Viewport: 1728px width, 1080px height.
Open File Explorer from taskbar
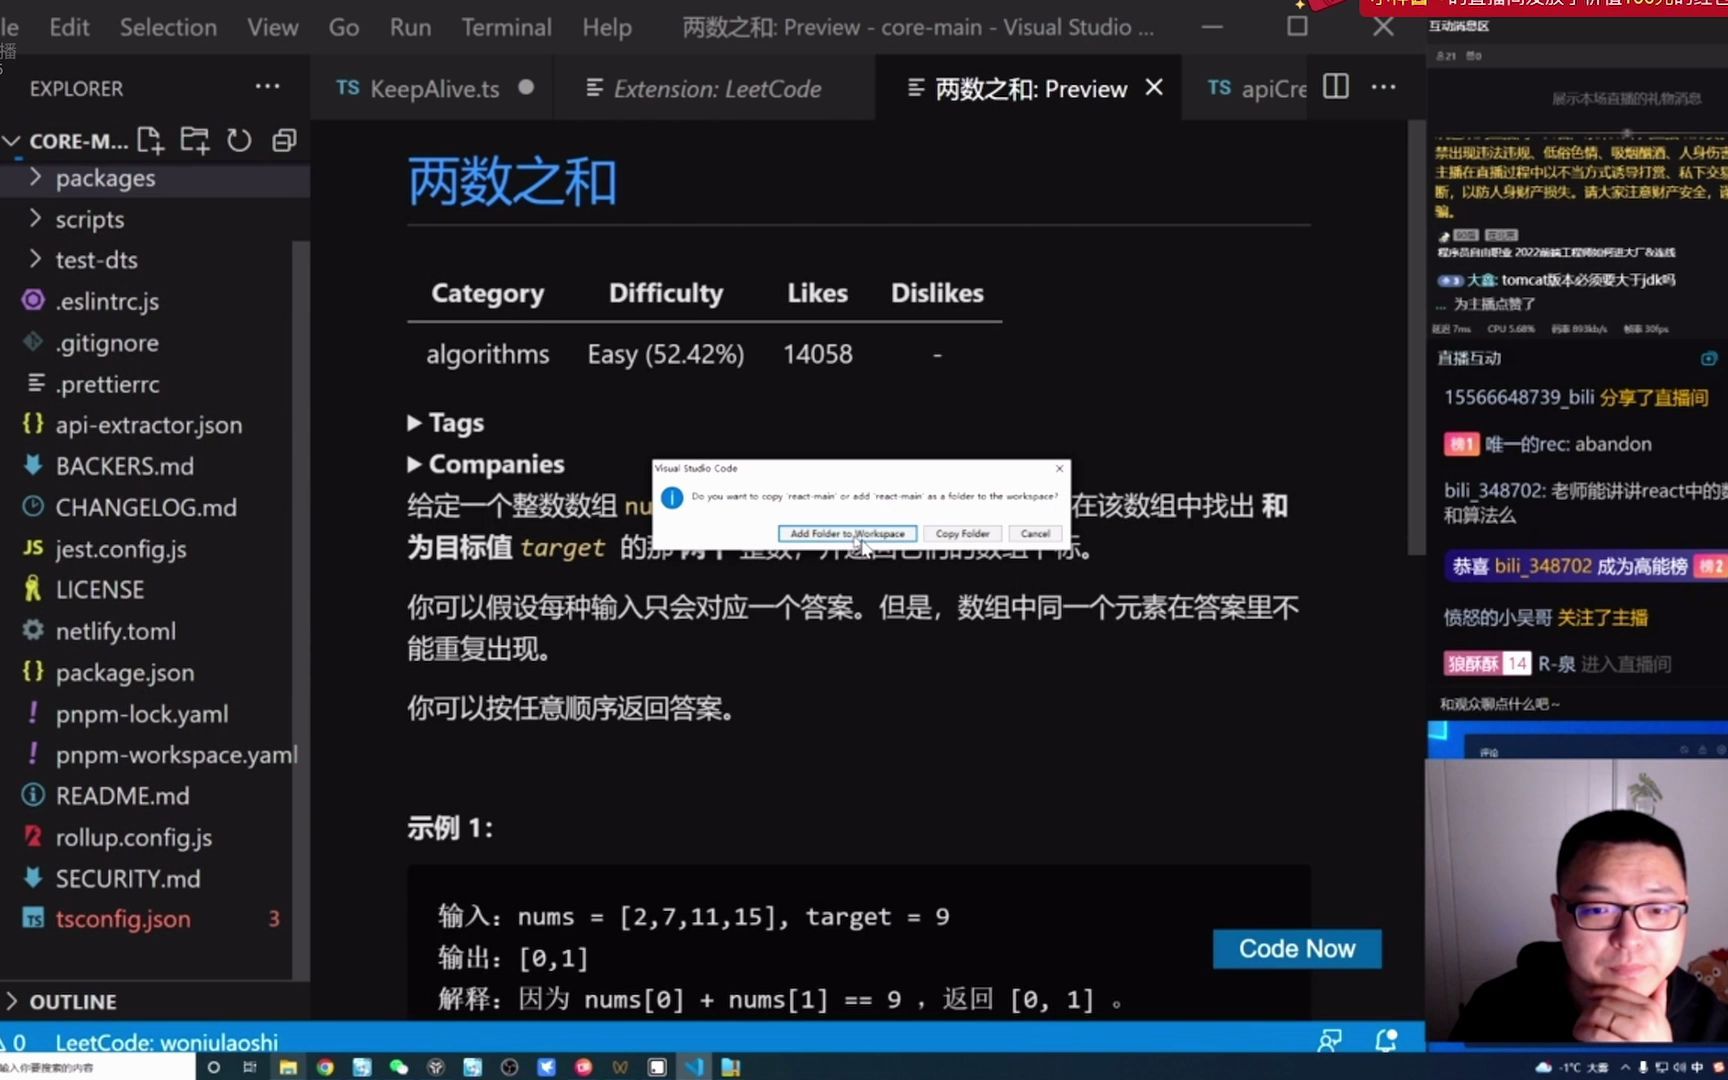288,1067
